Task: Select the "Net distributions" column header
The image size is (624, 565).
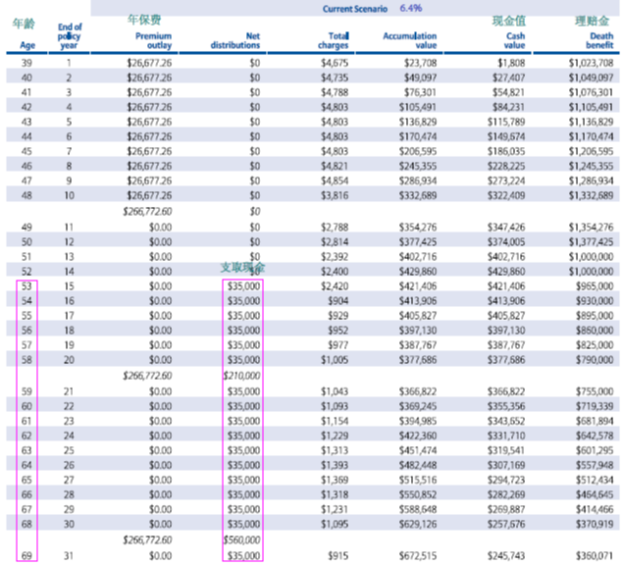Action: tap(235, 41)
